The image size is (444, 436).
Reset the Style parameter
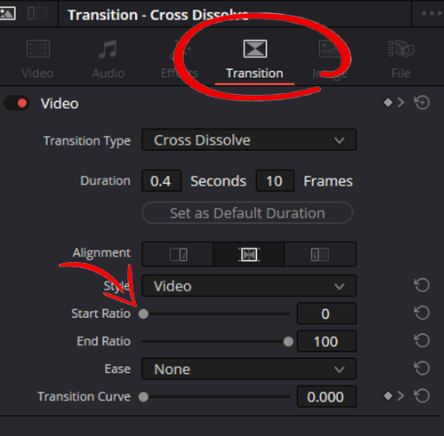click(x=422, y=285)
